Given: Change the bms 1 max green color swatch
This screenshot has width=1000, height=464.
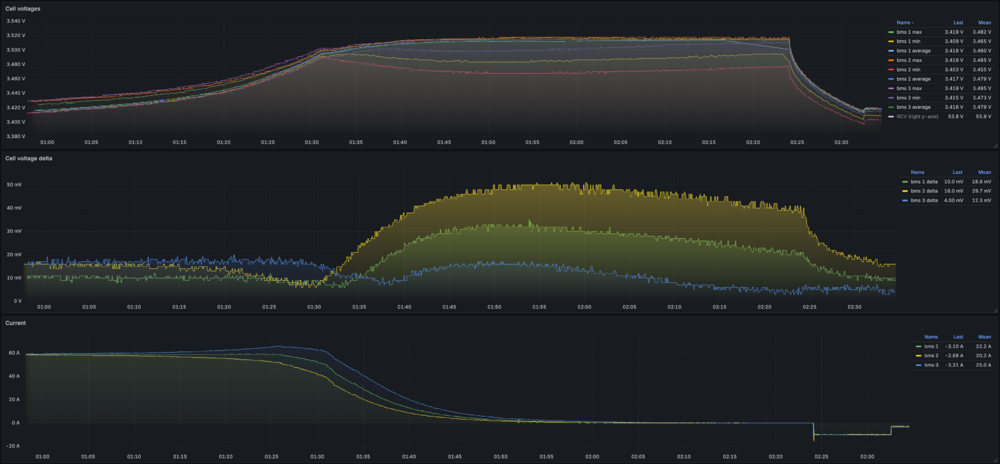Looking at the screenshot, I should tap(891, 31).
